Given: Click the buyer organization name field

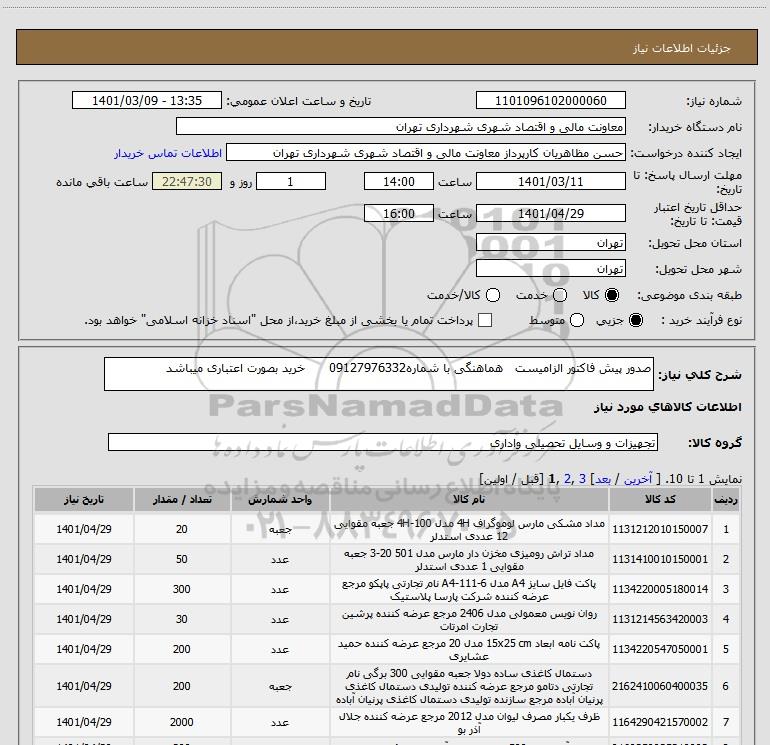Looking at the screenshot, I should pos(401,126).
